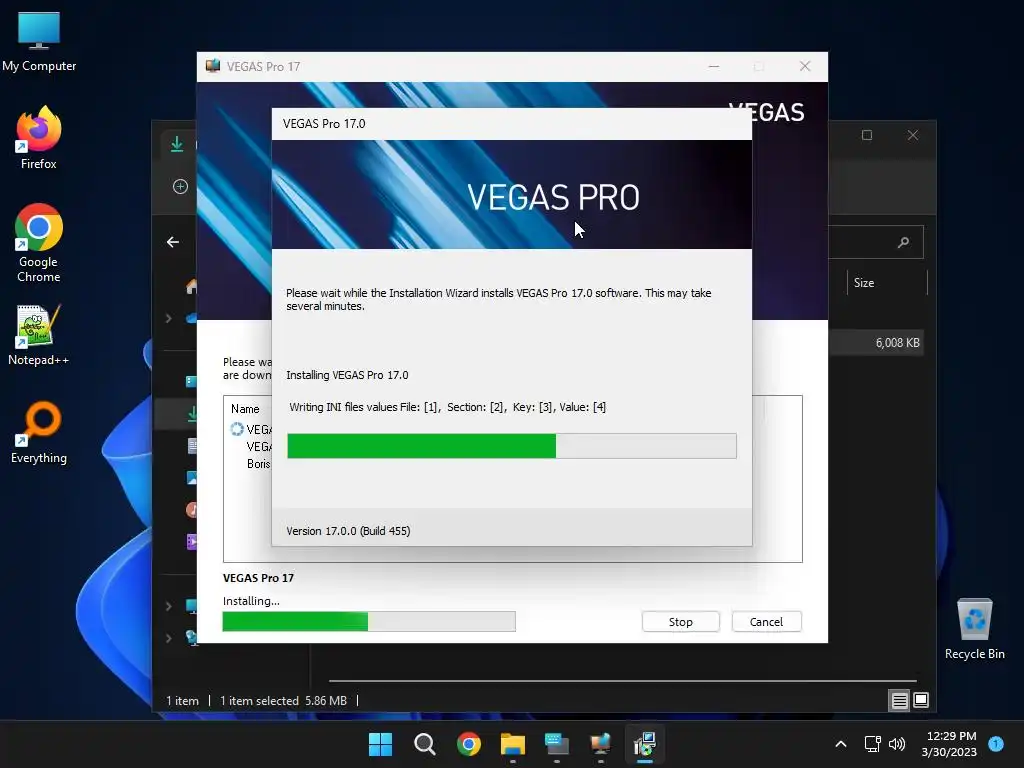This screenshot has width=1024, height=768.
Task: Click the Downloads tab icon in File Explorer
Action: tap(177, 144)
